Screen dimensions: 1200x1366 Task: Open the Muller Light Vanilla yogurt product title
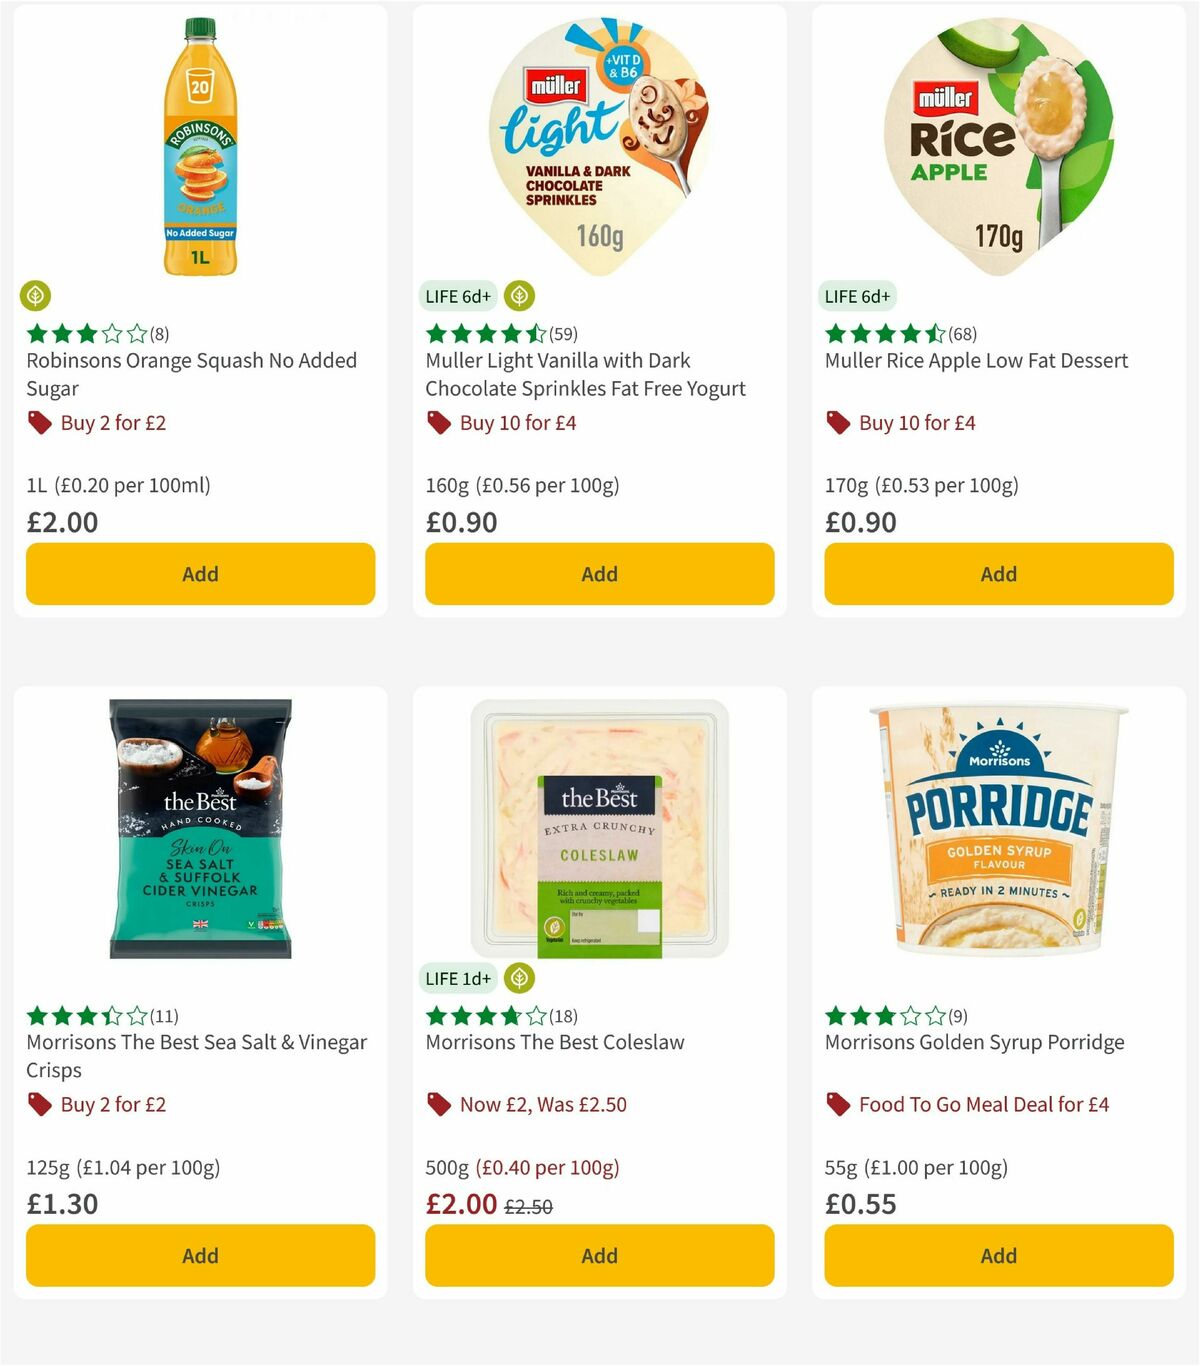point(585,375)
